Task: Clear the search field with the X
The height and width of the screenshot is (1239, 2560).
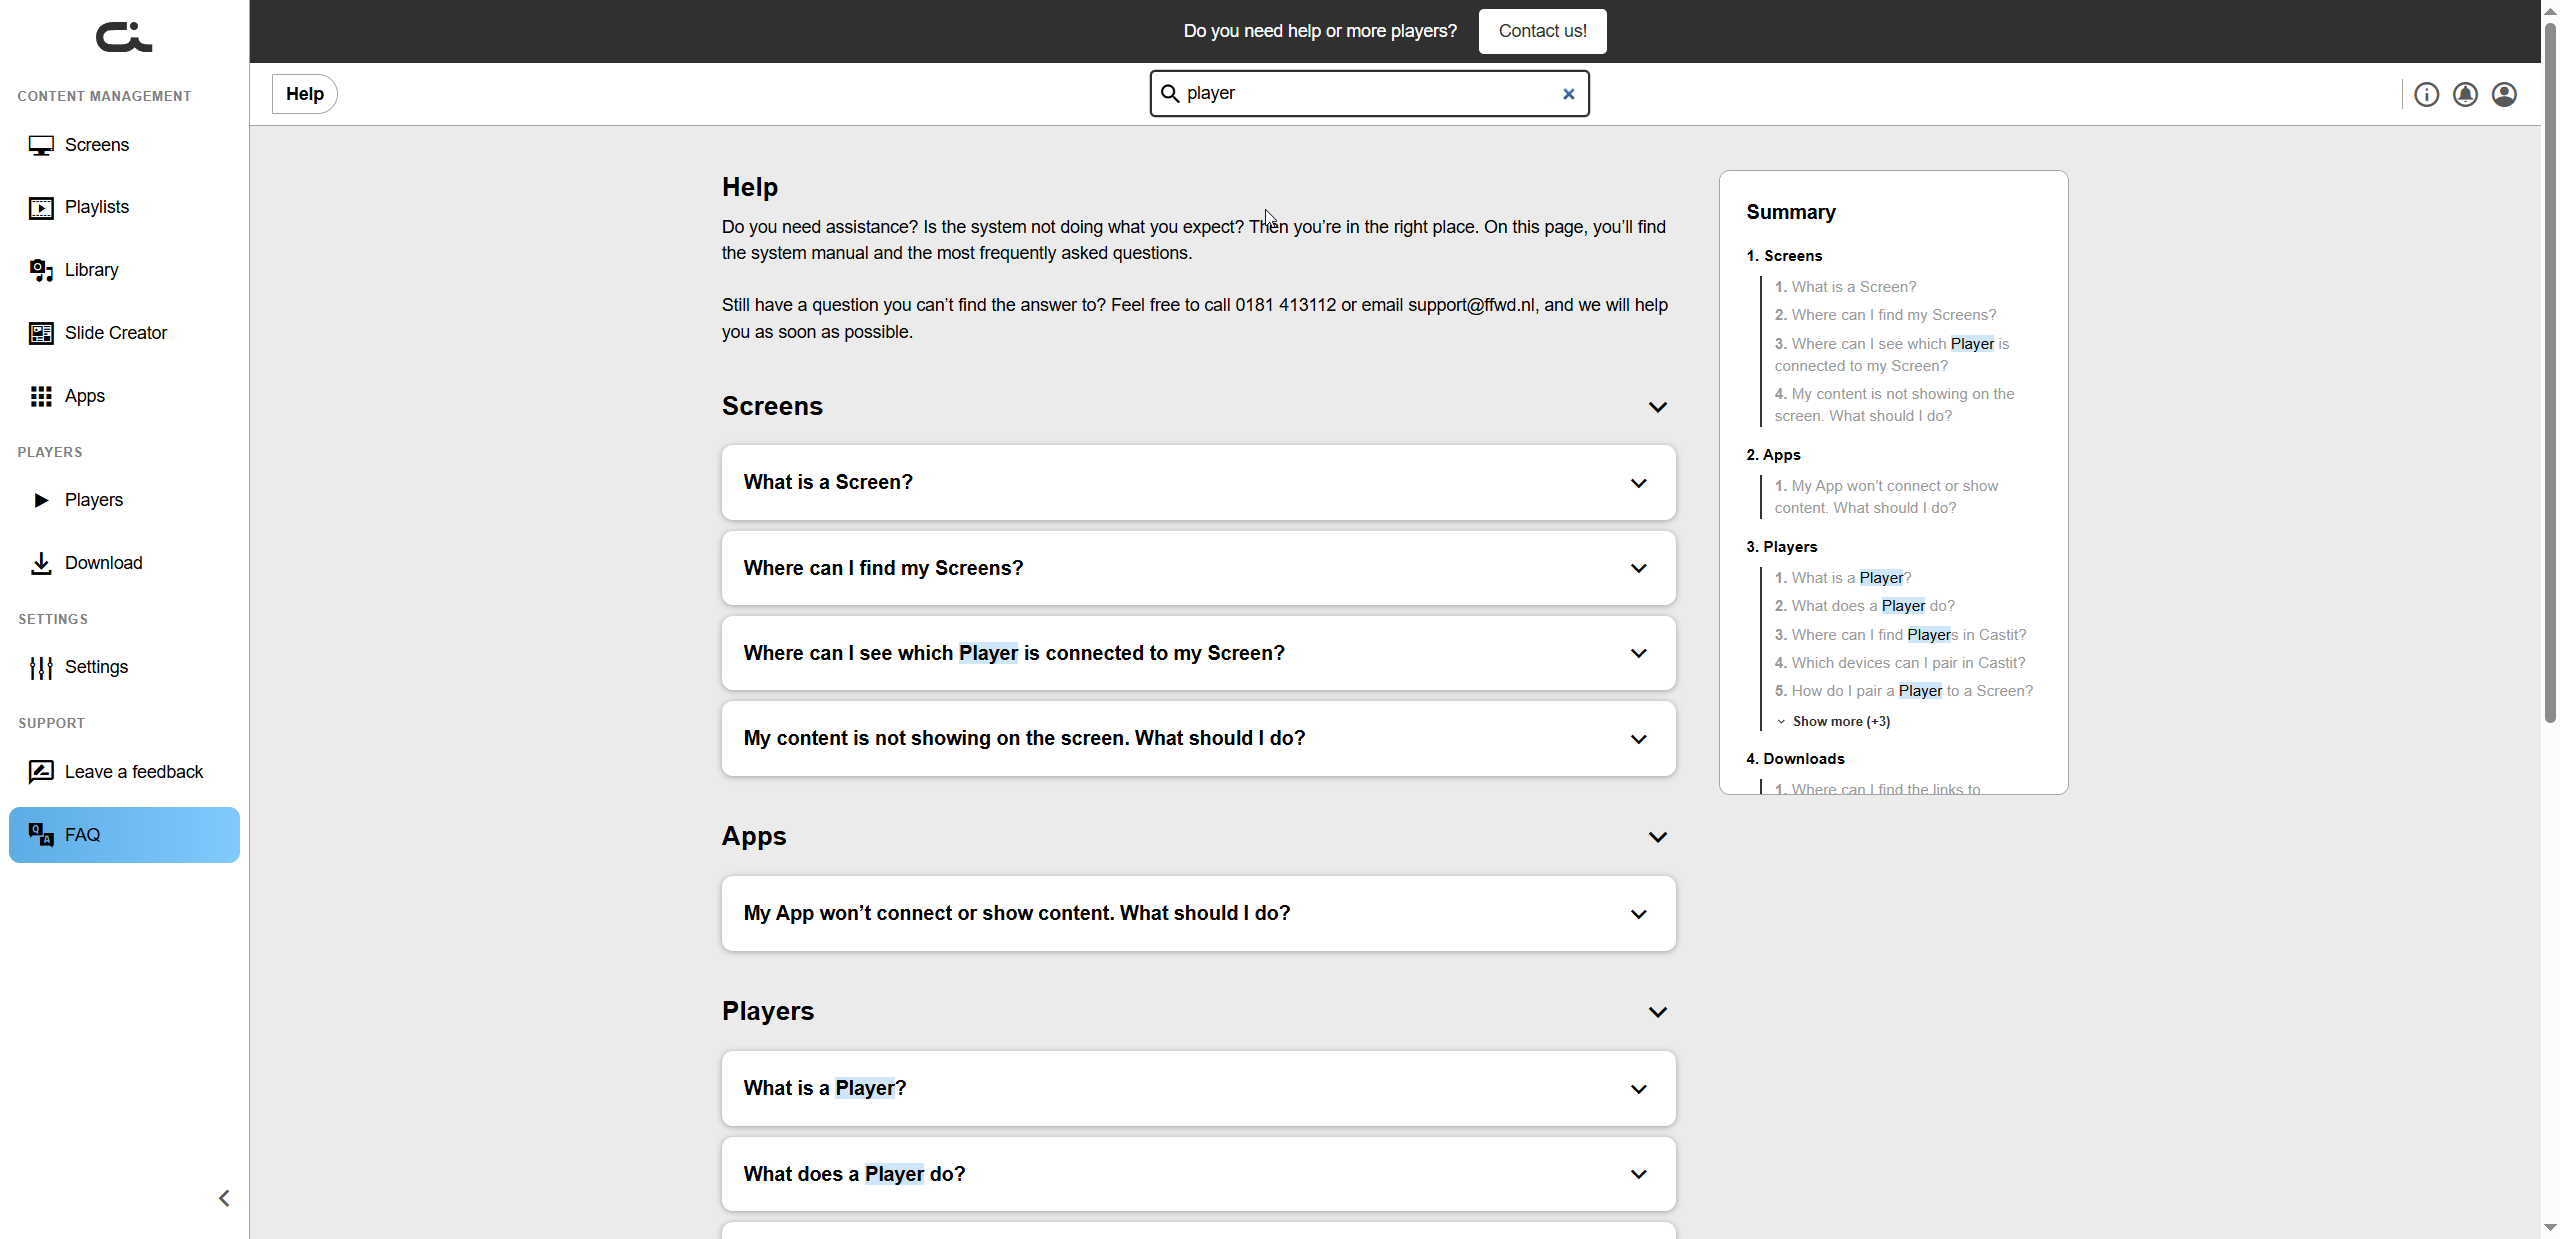Action: (x=1568, y=93)
